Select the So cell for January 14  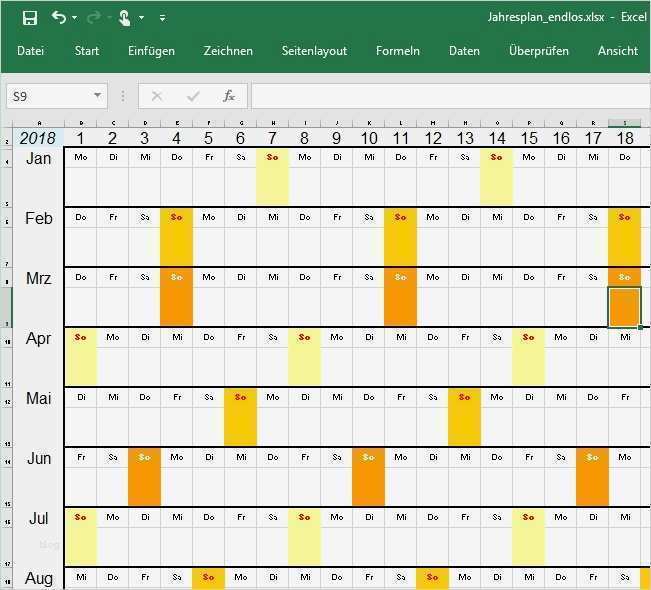click(497, 157)
